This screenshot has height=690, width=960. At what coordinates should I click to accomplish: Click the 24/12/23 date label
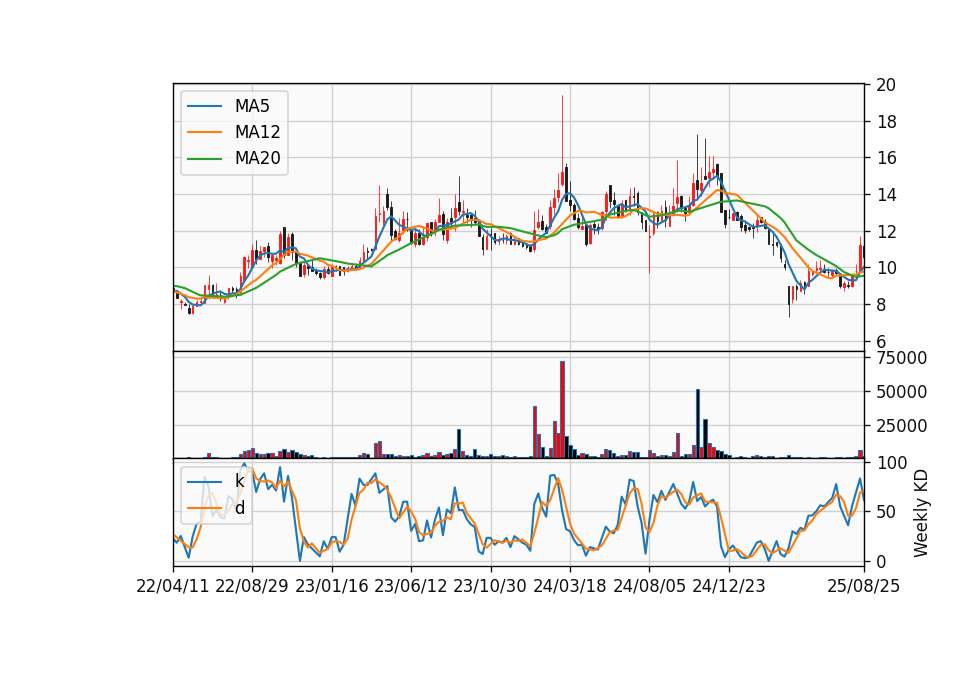tap(729, 586)
